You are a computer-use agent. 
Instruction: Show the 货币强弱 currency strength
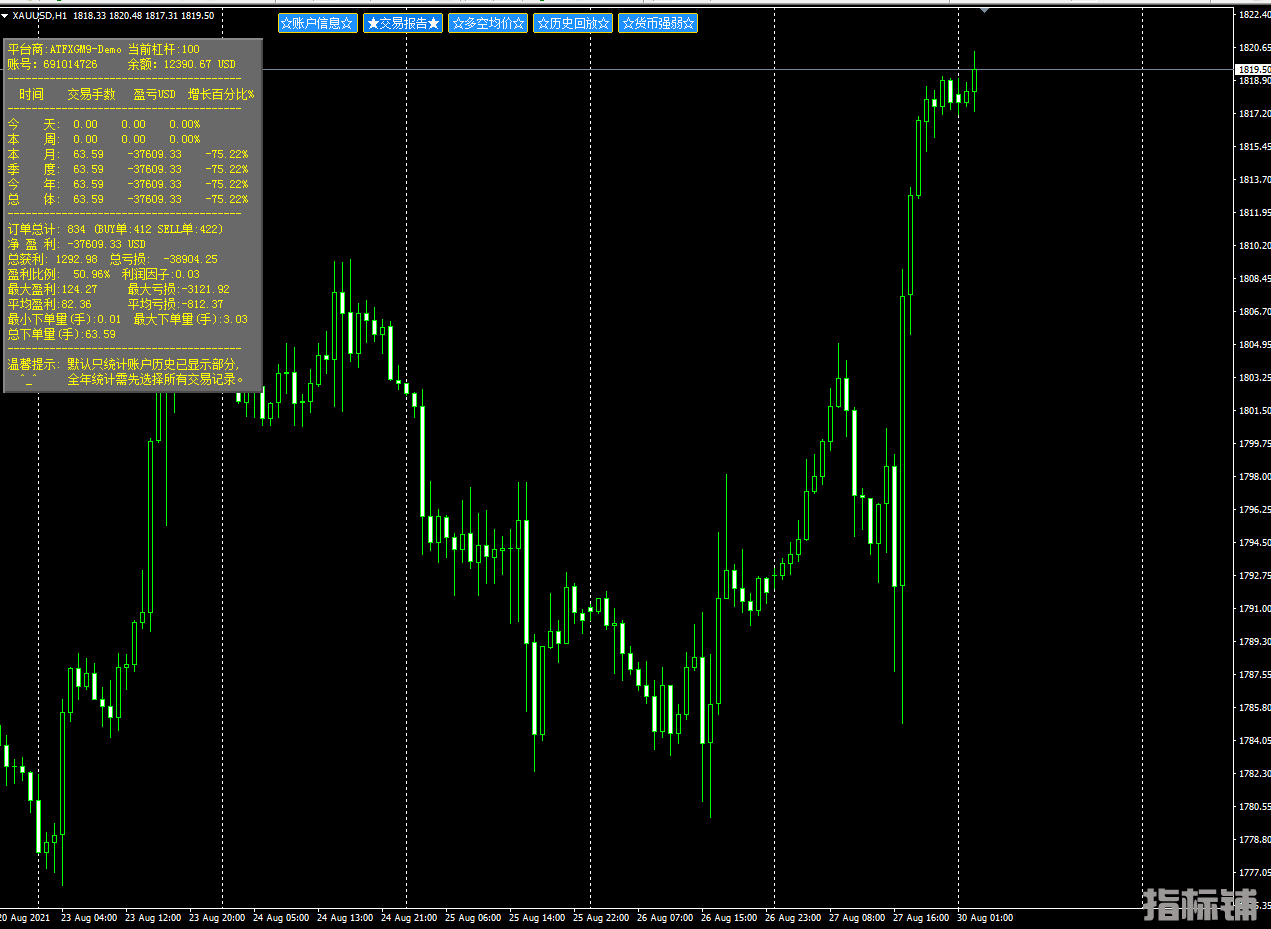(657, 23)
